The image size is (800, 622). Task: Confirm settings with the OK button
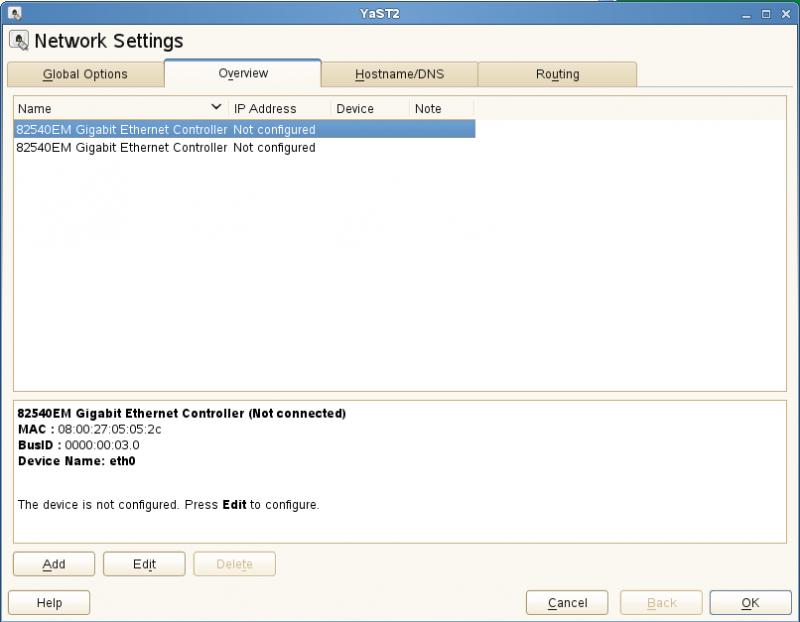[x=749, y=602]
